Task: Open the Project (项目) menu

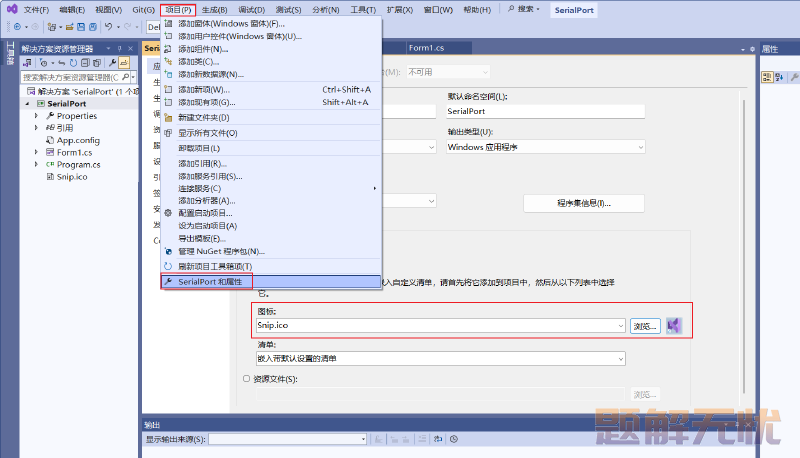Action: 178,10
